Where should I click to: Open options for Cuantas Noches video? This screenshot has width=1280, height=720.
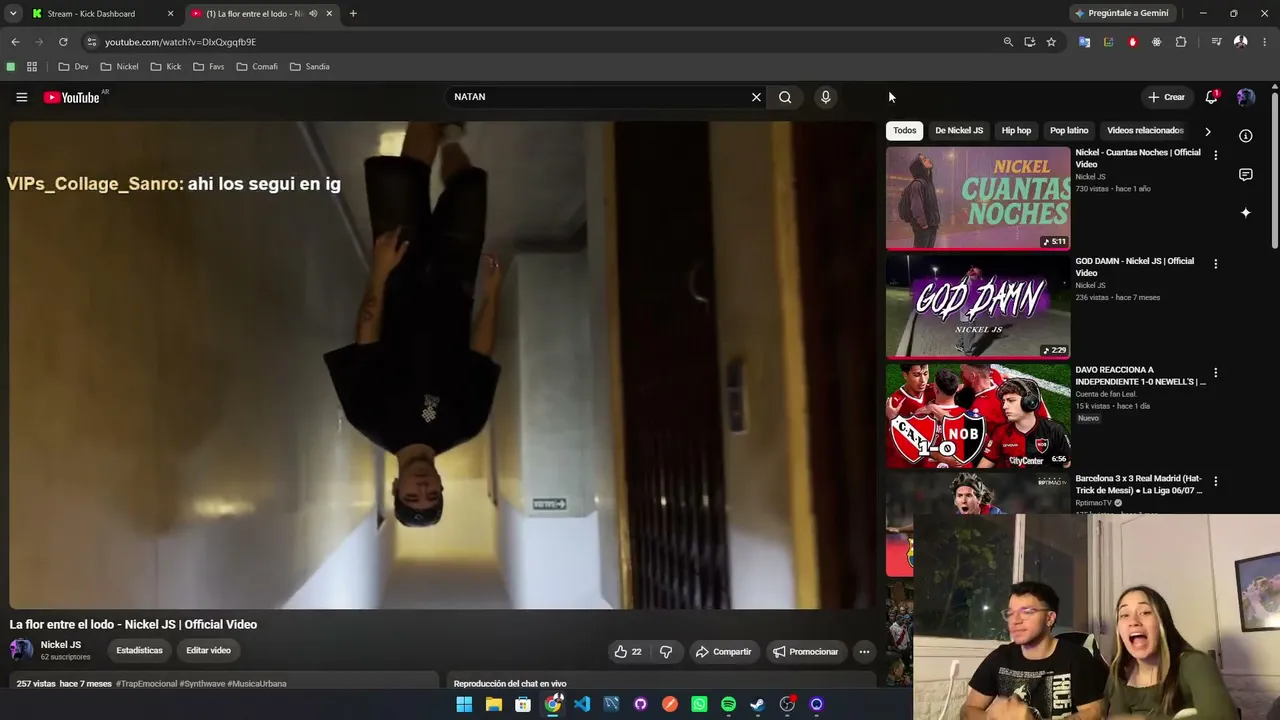pyautogui.click(x=1215, y=155)
